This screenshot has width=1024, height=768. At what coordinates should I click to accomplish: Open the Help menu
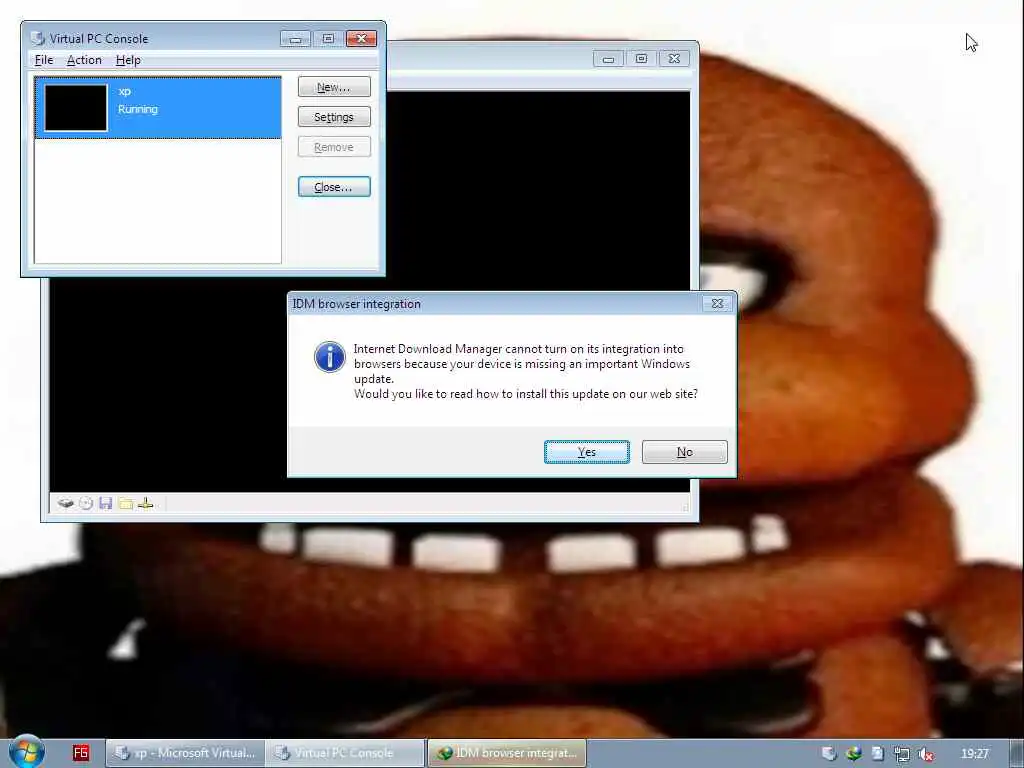[128, 60]
